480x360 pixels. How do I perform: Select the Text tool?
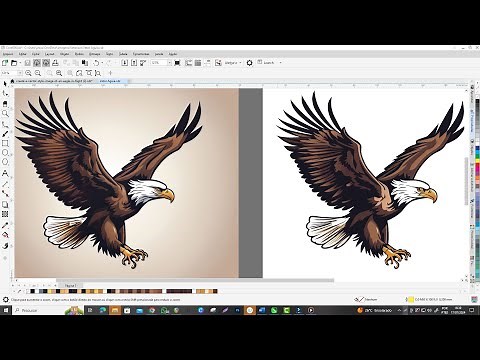coord(5,173)
